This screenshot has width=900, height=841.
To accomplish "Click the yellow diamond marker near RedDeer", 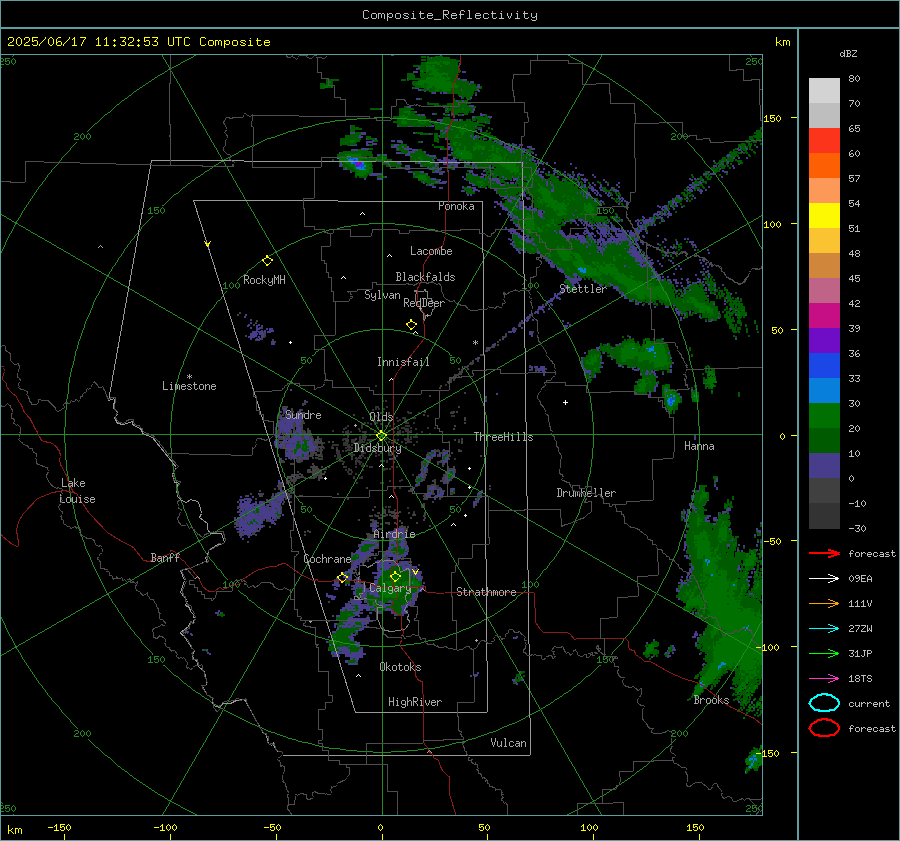I will pyautogui.click(x=412, y=325).
